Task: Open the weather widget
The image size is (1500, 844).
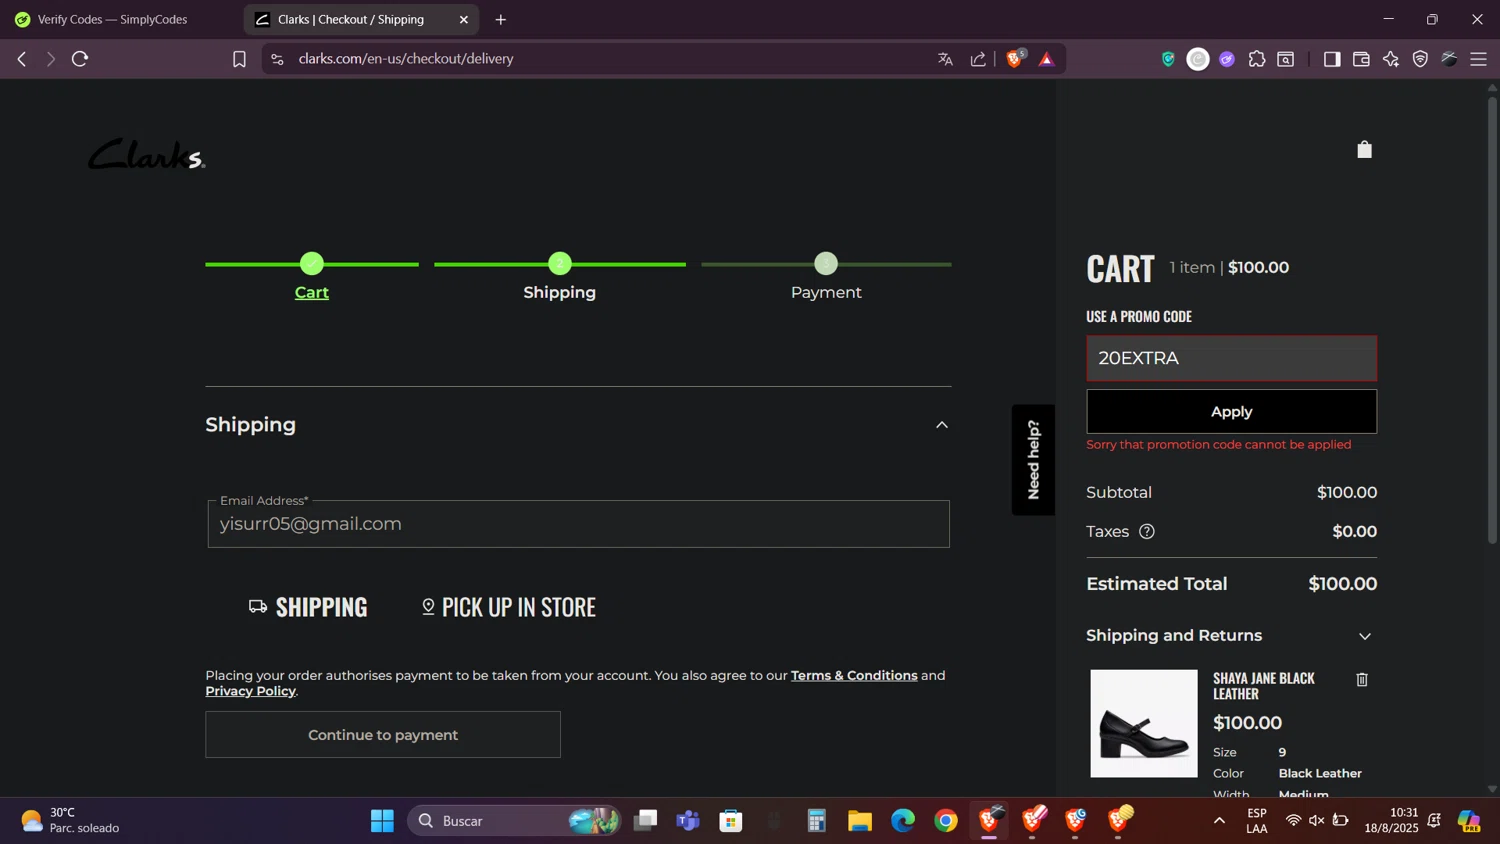Action: point(70,821)
